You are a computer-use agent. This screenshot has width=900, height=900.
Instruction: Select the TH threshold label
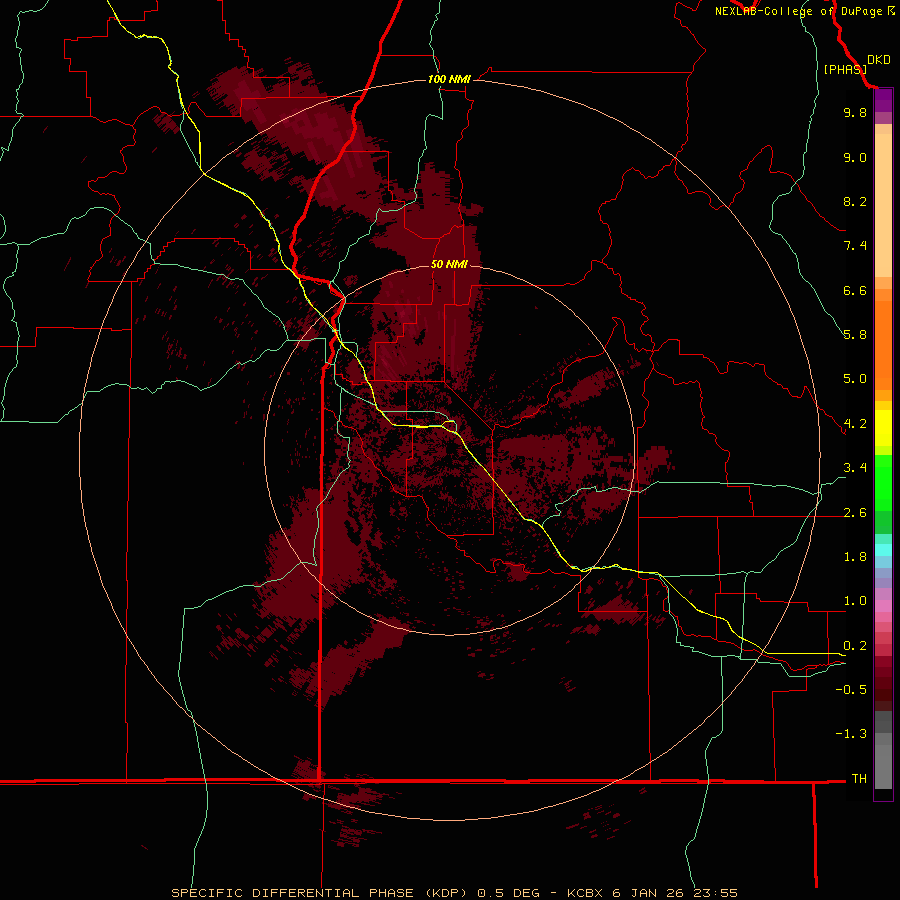click(859, 779)
